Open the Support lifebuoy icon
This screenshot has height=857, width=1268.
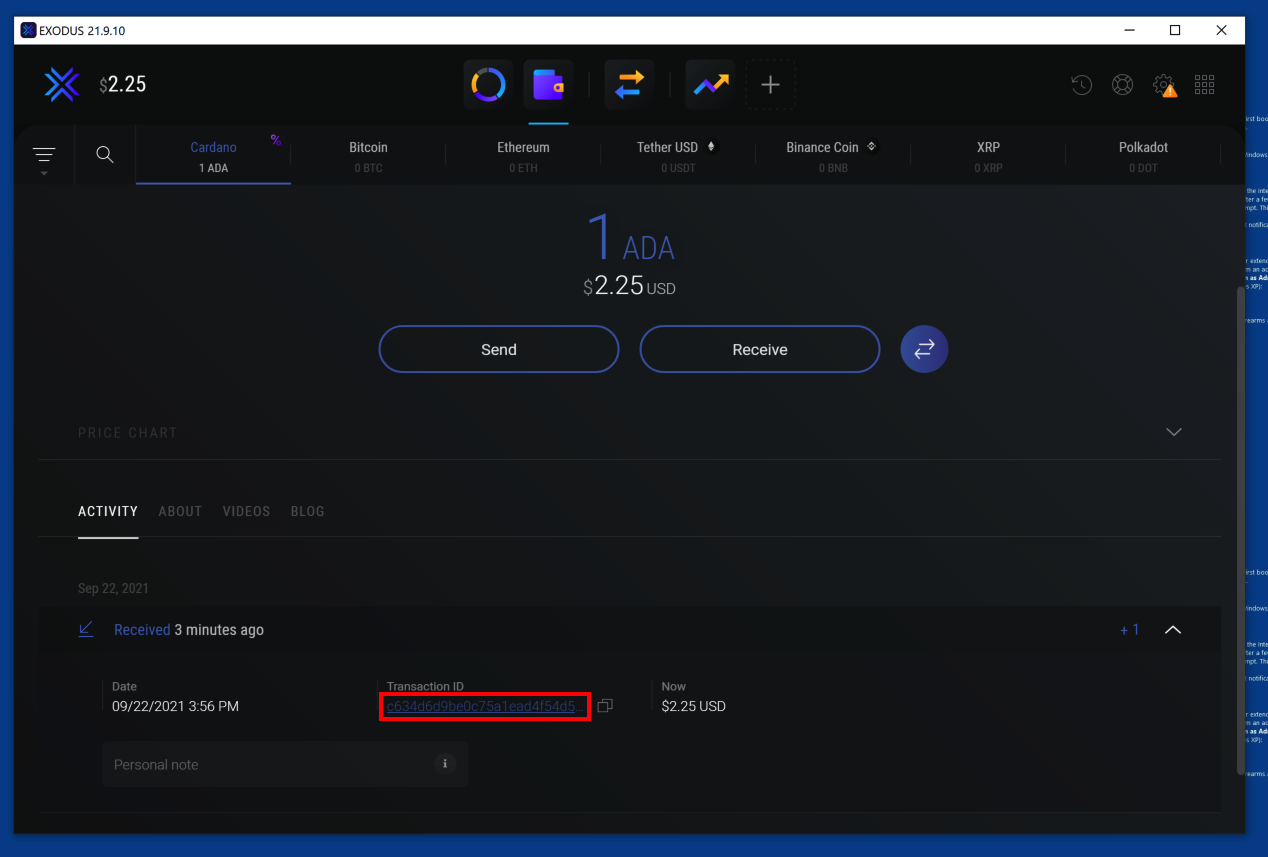click(1122, 85)
